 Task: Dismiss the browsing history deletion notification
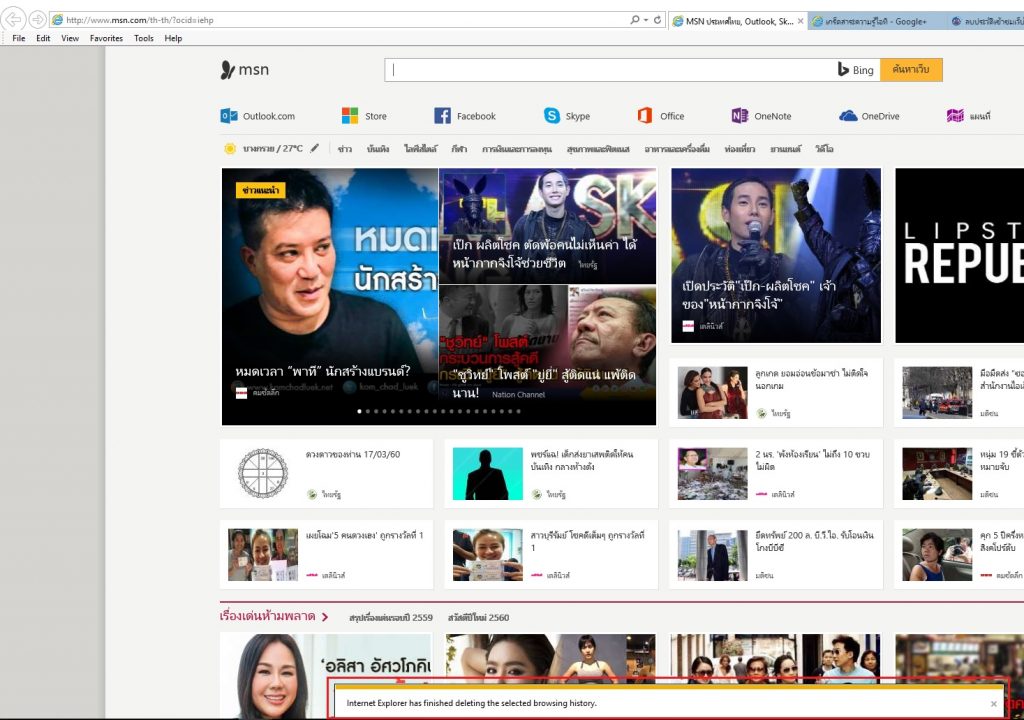(x=994, y=702)
